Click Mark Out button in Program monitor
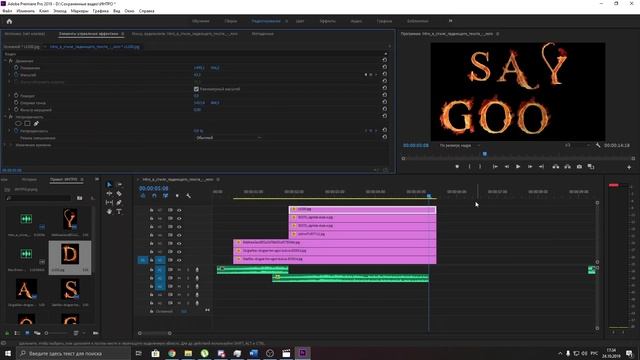The width and height of the screenshot is (640, 360). tap(480, 167)
